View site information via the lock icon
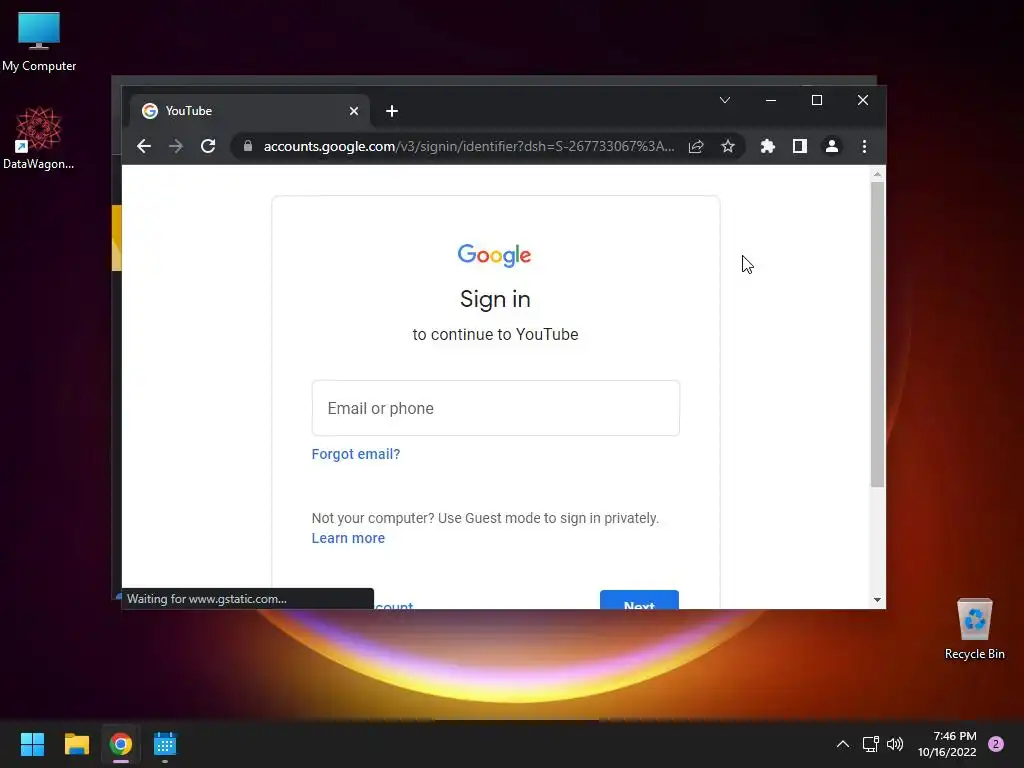 (248, 146)
